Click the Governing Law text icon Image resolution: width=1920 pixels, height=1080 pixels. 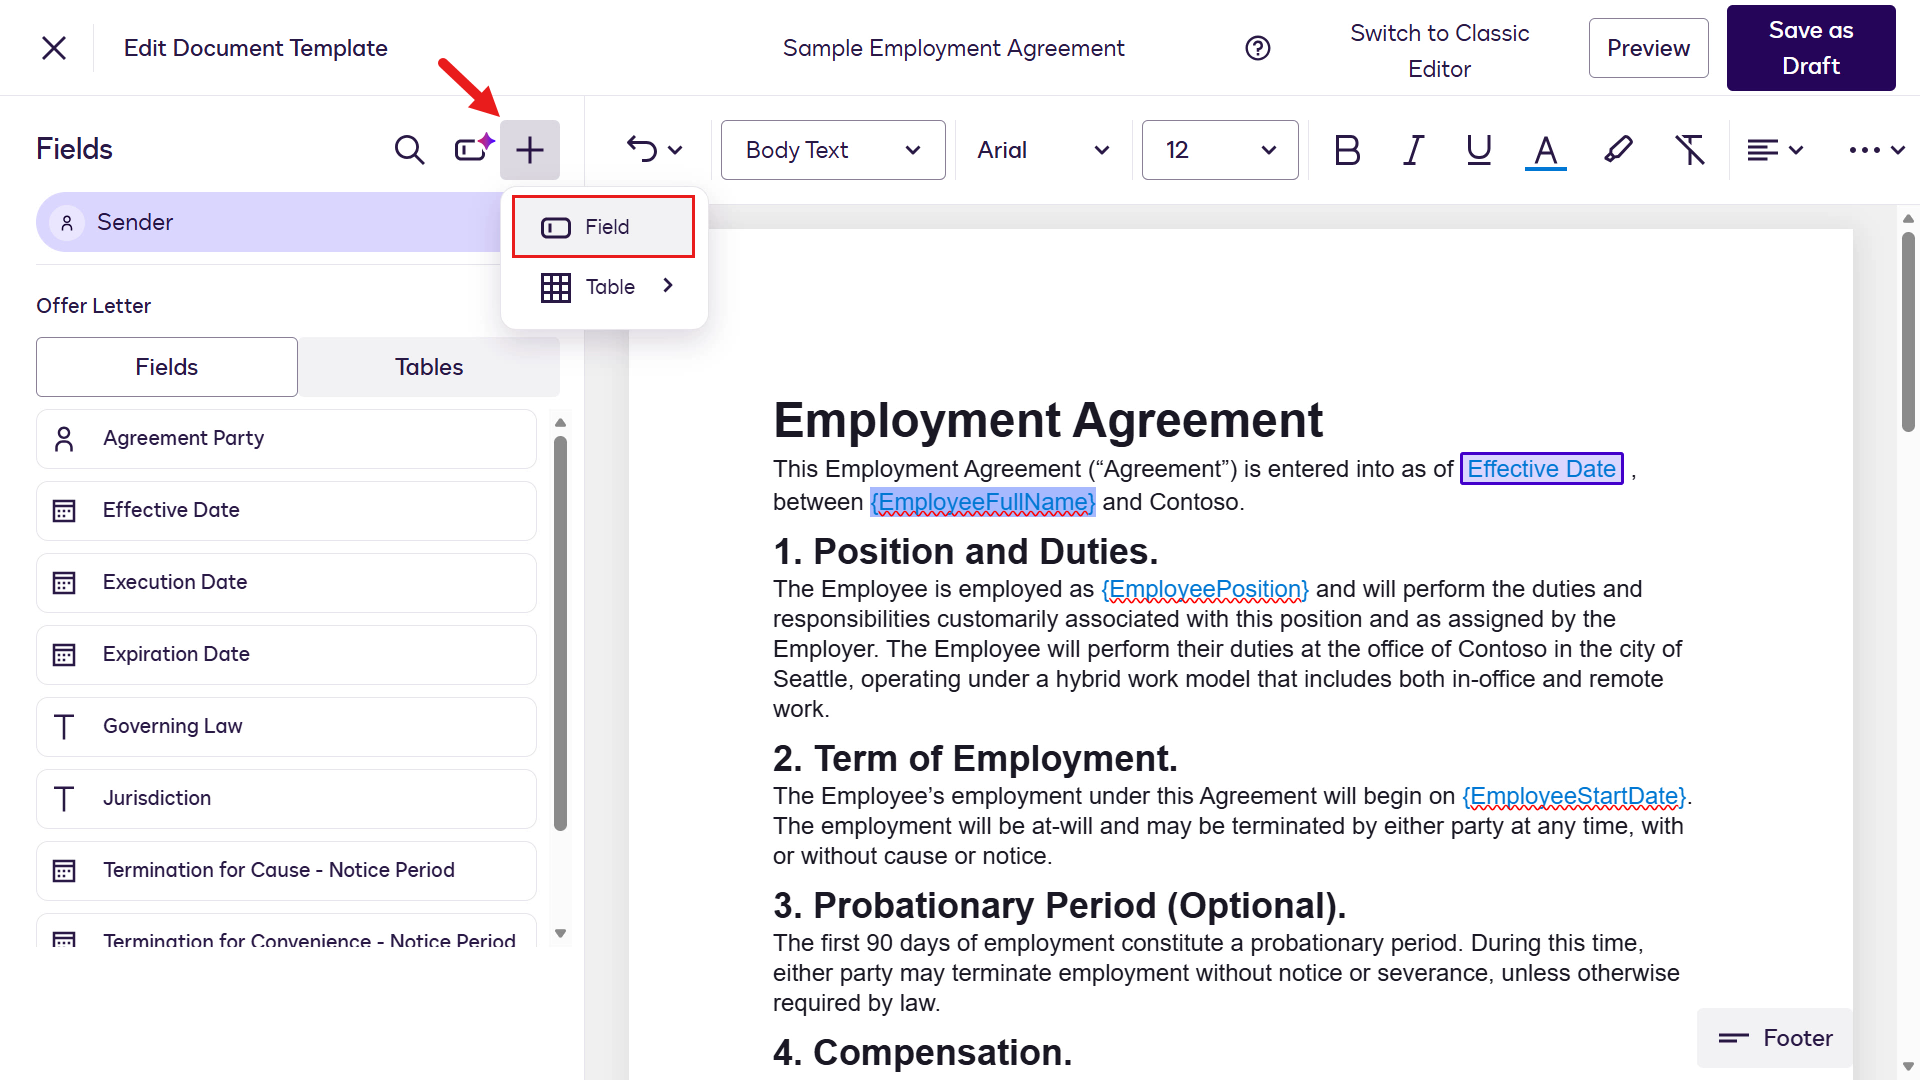pyautogui.click(x=64, y=727)
